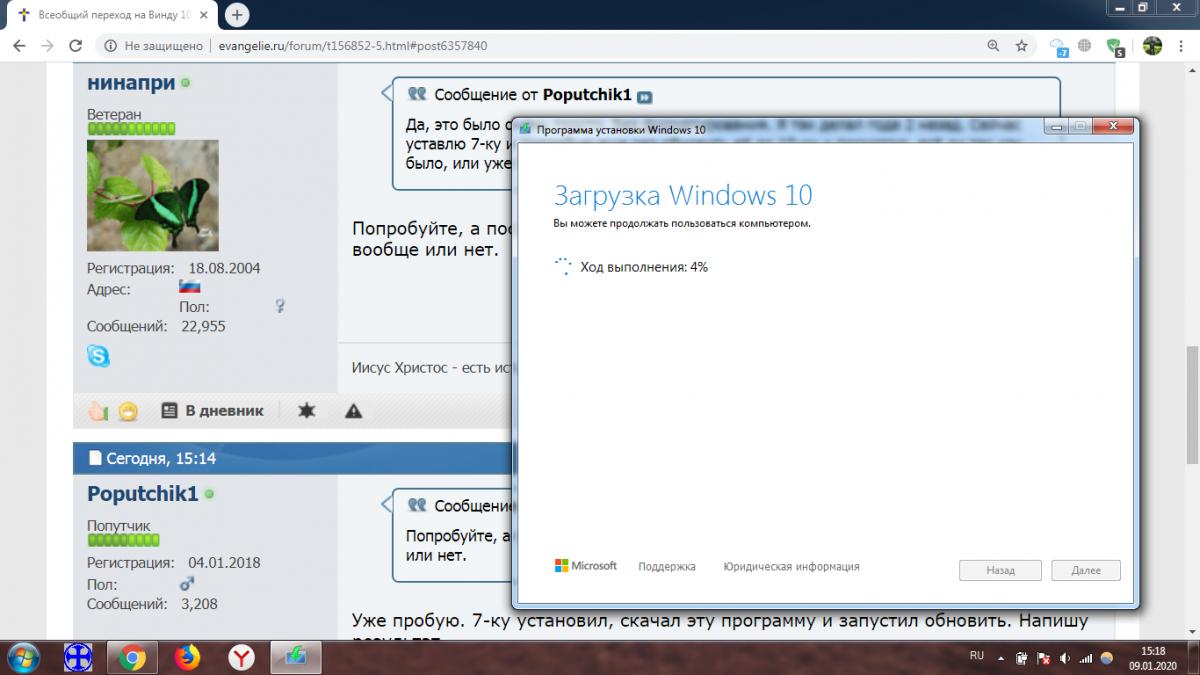Open Yandex Browser from the taskbar
Viewport: 1200px width, 675px height.
click(241, 657)
